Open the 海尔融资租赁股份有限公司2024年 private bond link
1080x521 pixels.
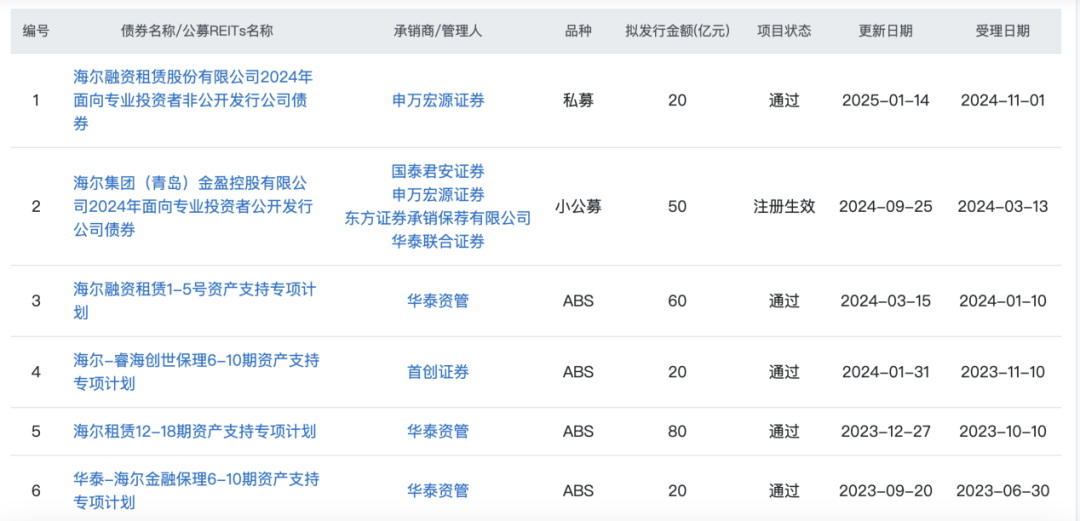pyautogui.click(x=193, y=100)
